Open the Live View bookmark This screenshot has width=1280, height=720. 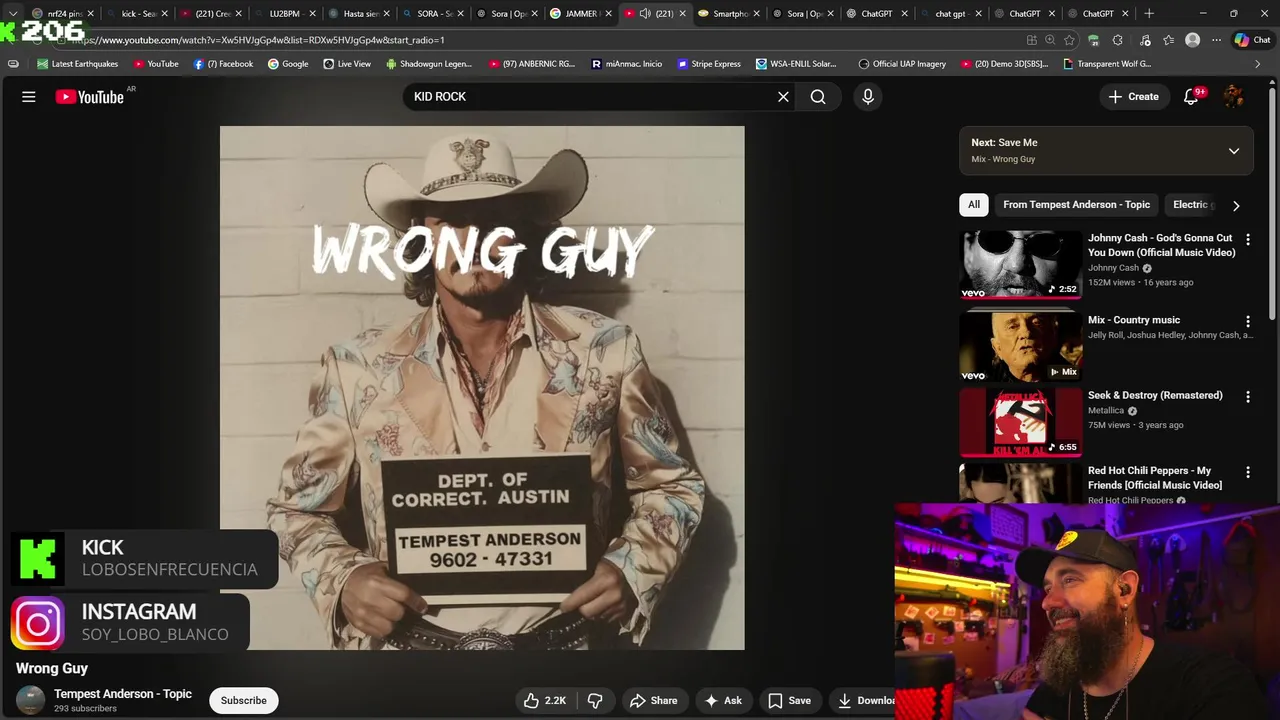click(x=347, y=64)
